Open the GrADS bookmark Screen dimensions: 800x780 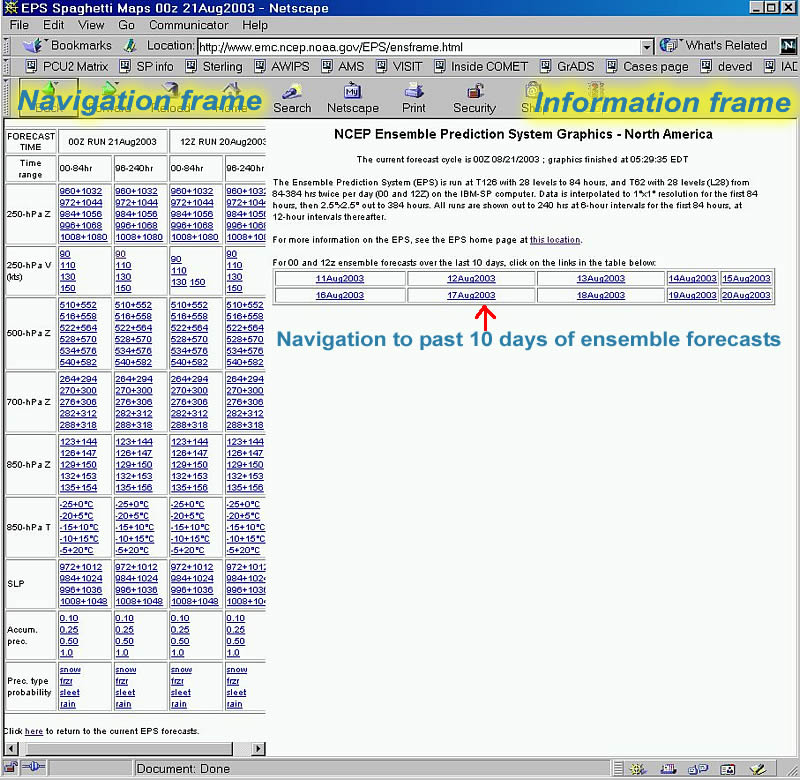pyautogui.click(x=567, y=67)
